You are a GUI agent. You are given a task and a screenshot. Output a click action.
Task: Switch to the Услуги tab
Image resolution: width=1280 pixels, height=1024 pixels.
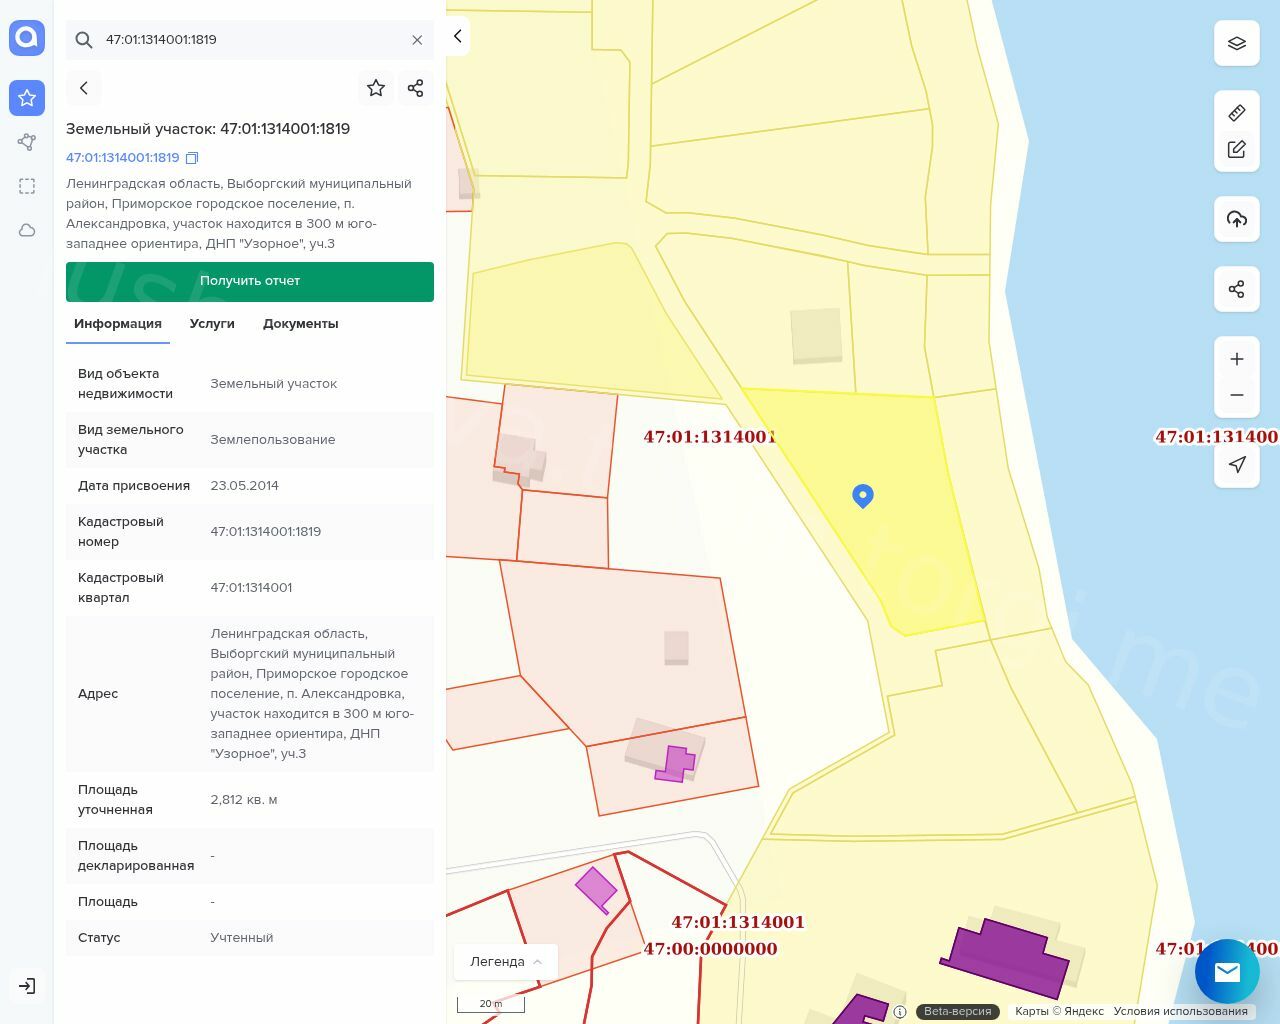pyautogui.click(x=212, y=323)
